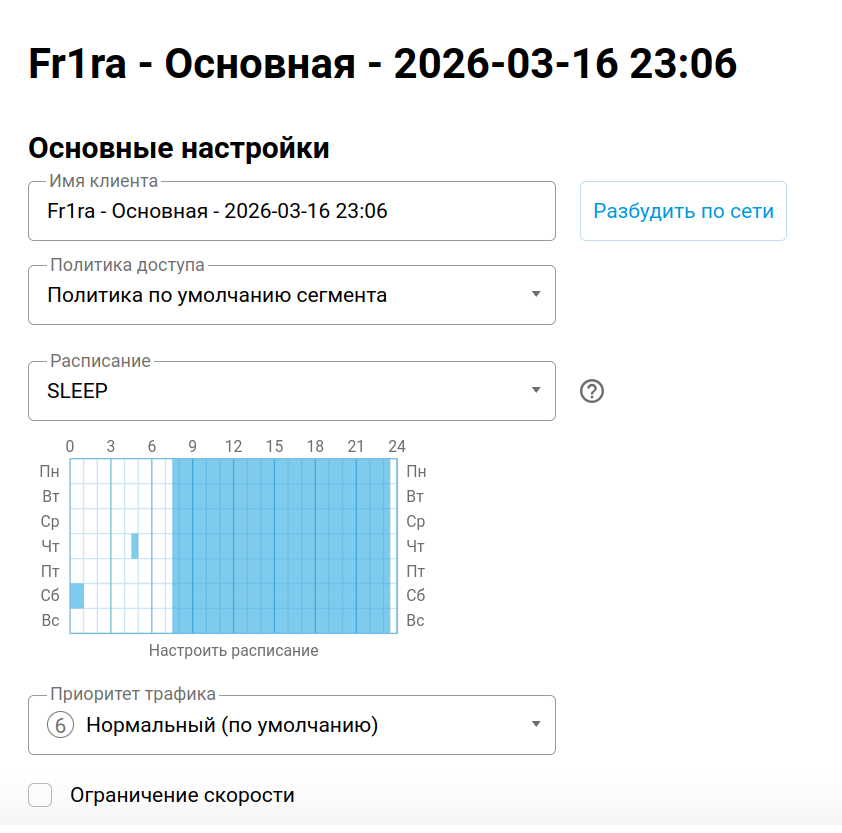Click the Вс day label right of grid
This screenshot has height=833, width=842.
click(415, 621)
